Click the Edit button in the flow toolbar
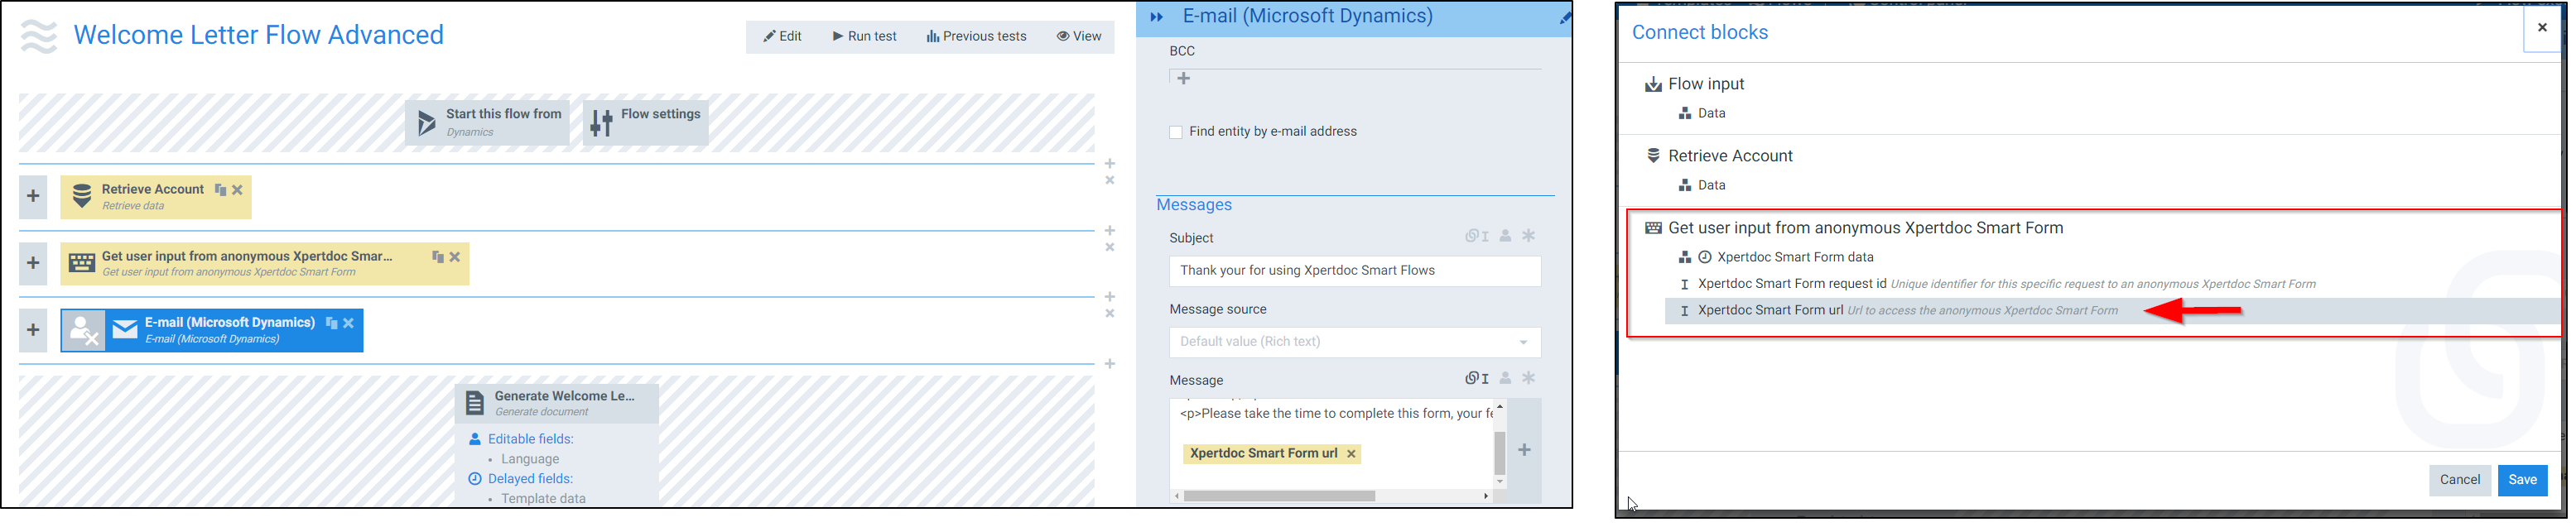This screenshot has width=2576, height=527. [x=782, y=37]
